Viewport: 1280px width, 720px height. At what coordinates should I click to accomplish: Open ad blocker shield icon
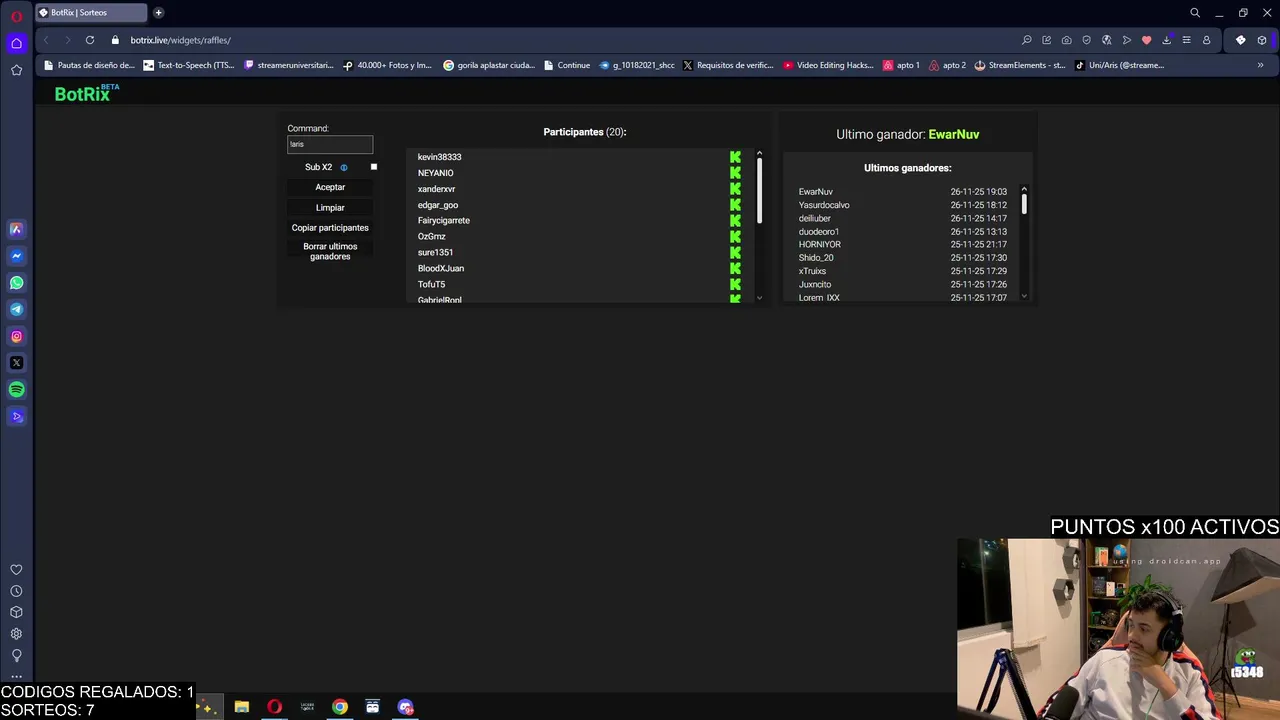[x=1086, y=40]
